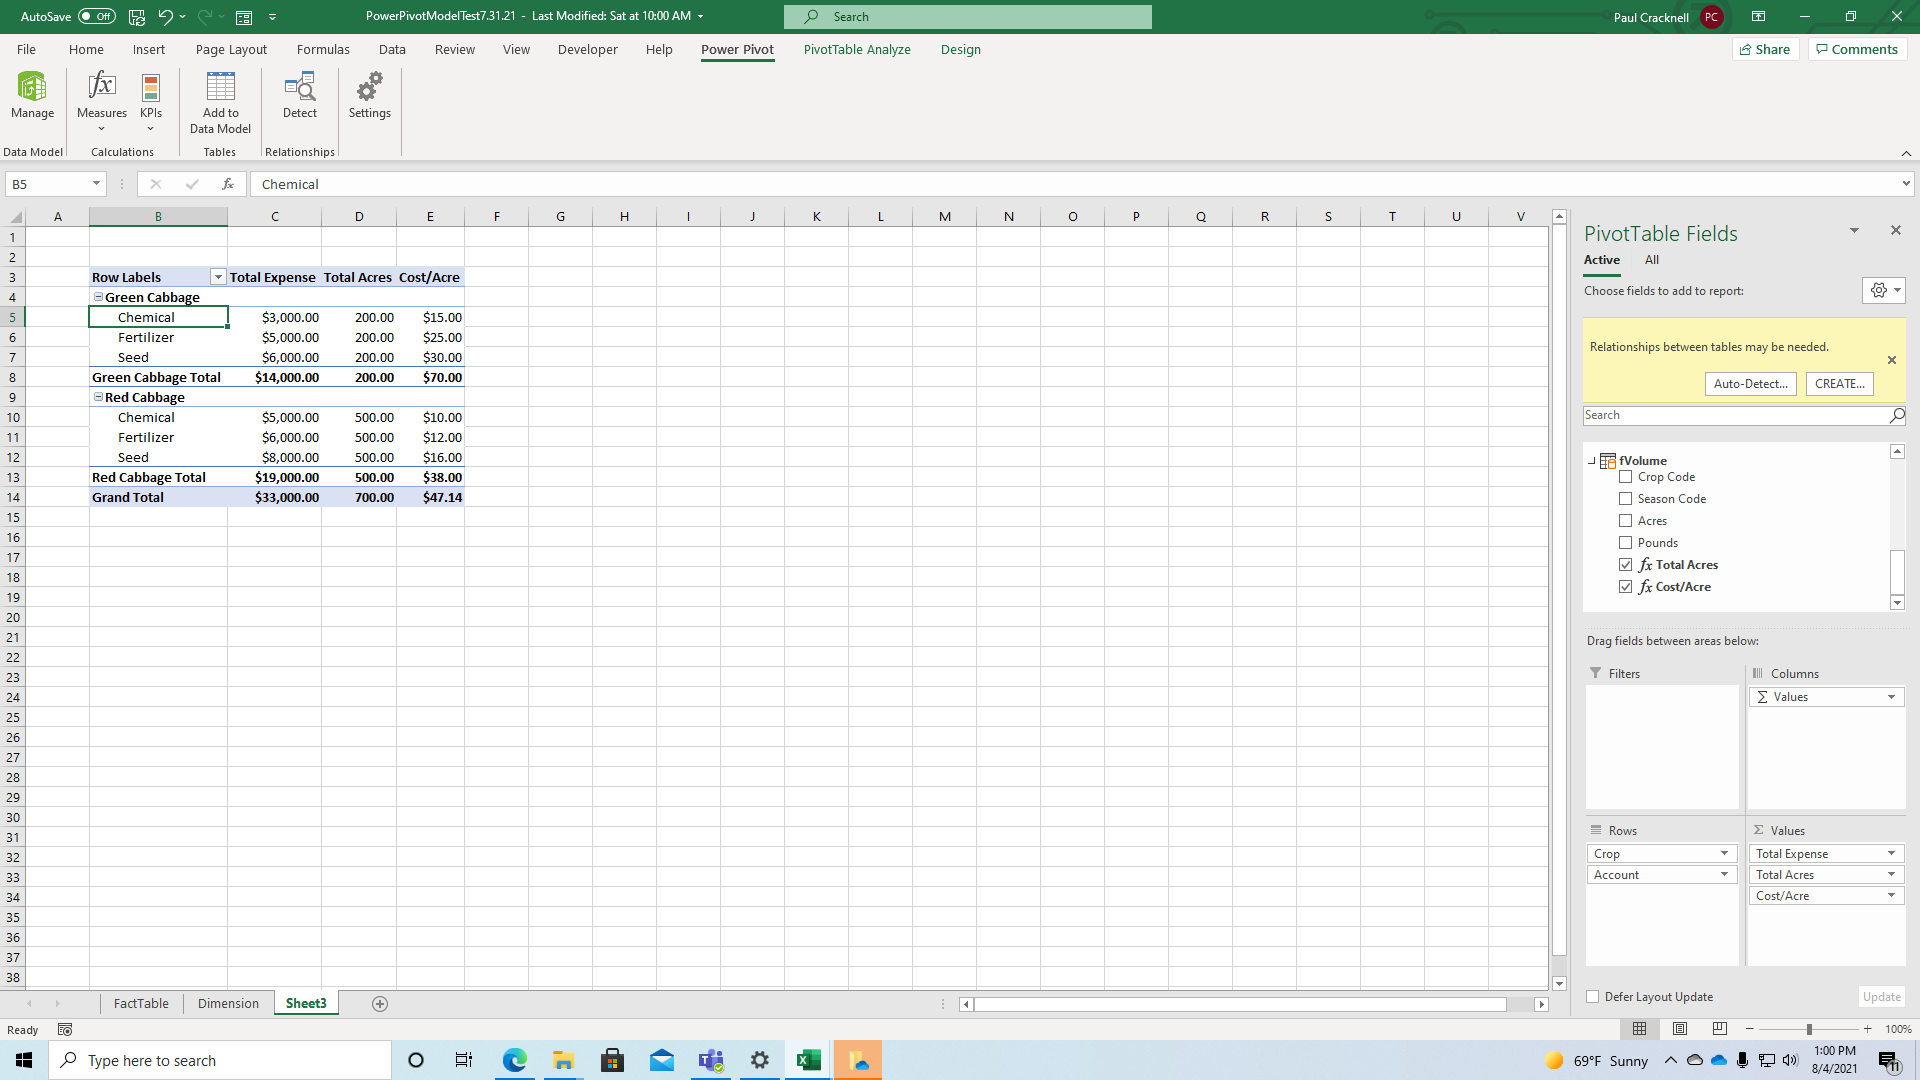Click the zoom slider handle in the status bar
The image size is (1920, 1080).
(x=1808, y=1029)
